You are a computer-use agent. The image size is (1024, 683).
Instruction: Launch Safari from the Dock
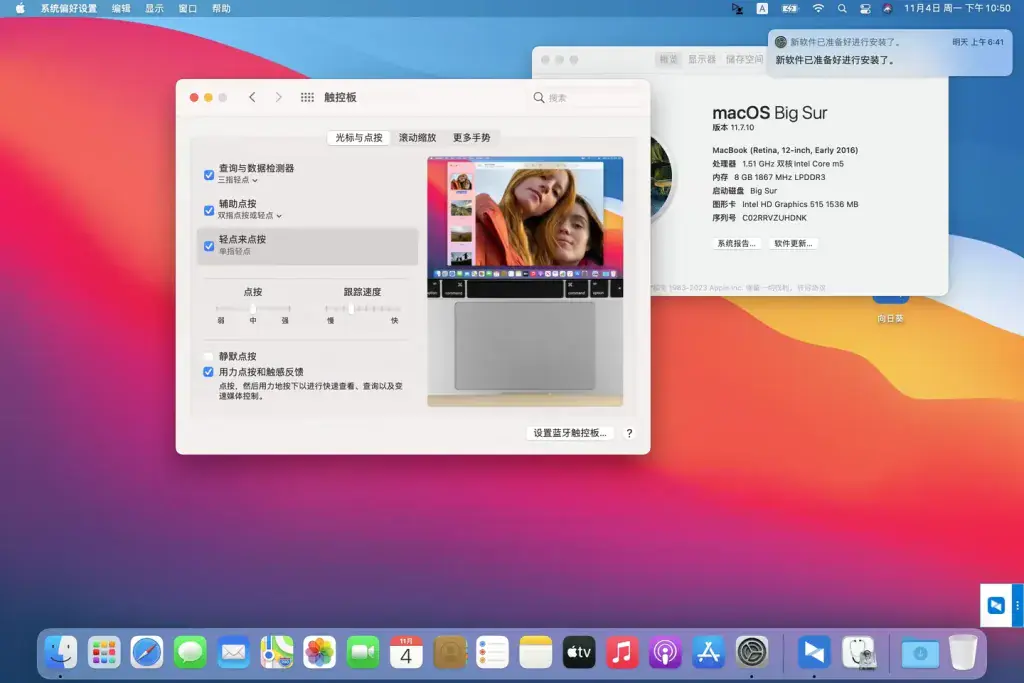tap(147, 652)
